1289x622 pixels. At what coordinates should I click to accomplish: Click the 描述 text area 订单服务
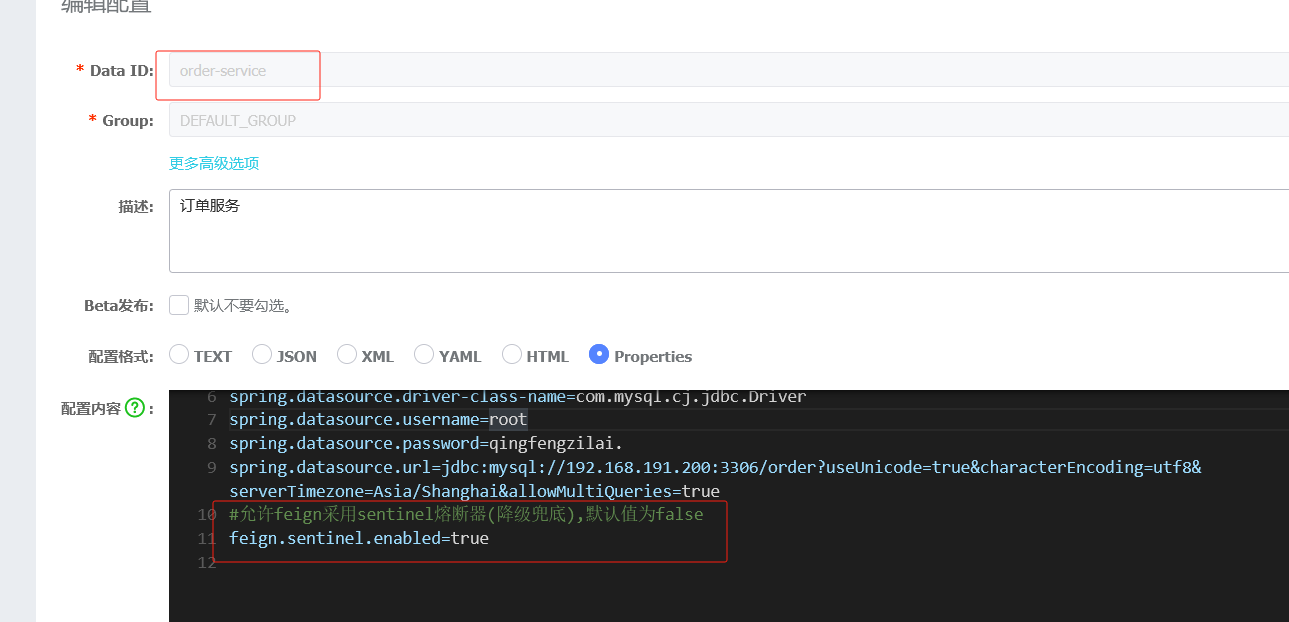click(729, 230)
